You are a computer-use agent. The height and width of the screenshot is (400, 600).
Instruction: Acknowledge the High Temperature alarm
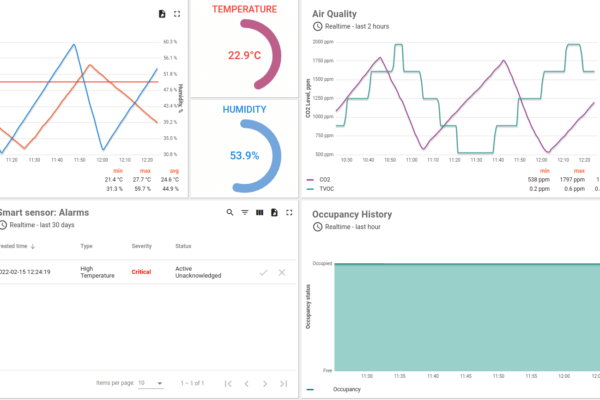point(263,272)
